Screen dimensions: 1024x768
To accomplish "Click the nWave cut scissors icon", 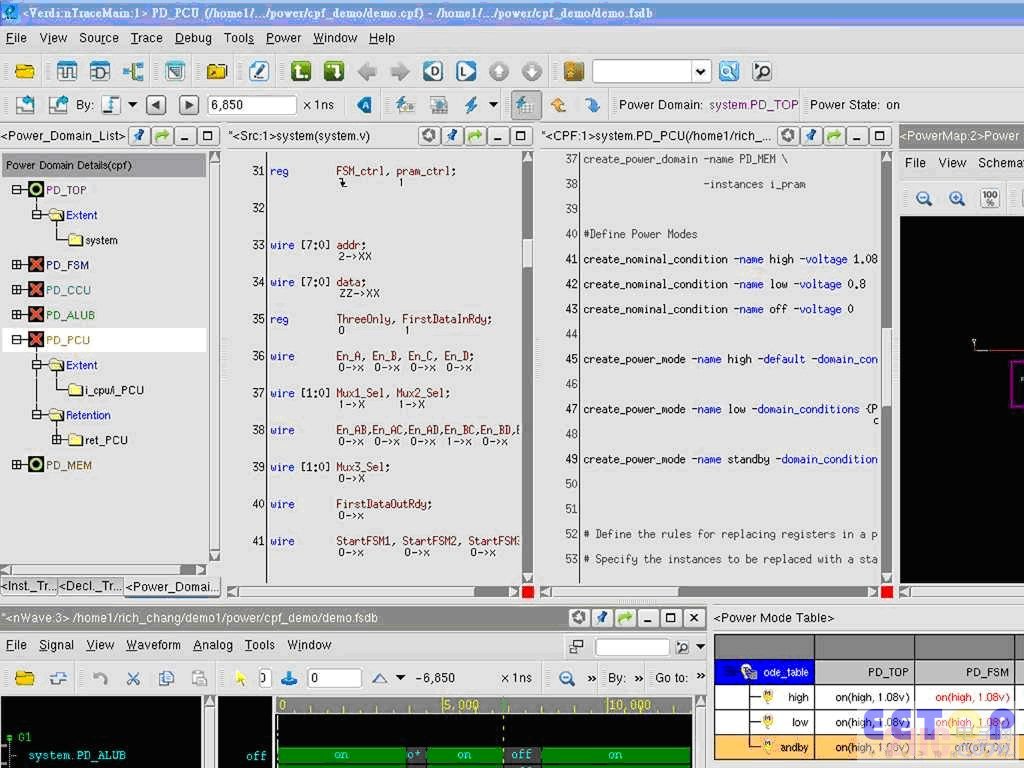I will (x=133, y=678).
